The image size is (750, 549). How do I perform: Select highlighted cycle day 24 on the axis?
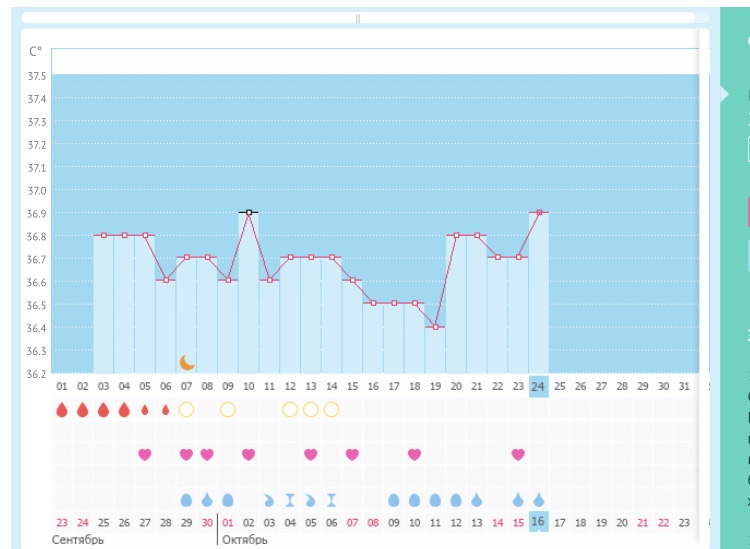[539, 386]
